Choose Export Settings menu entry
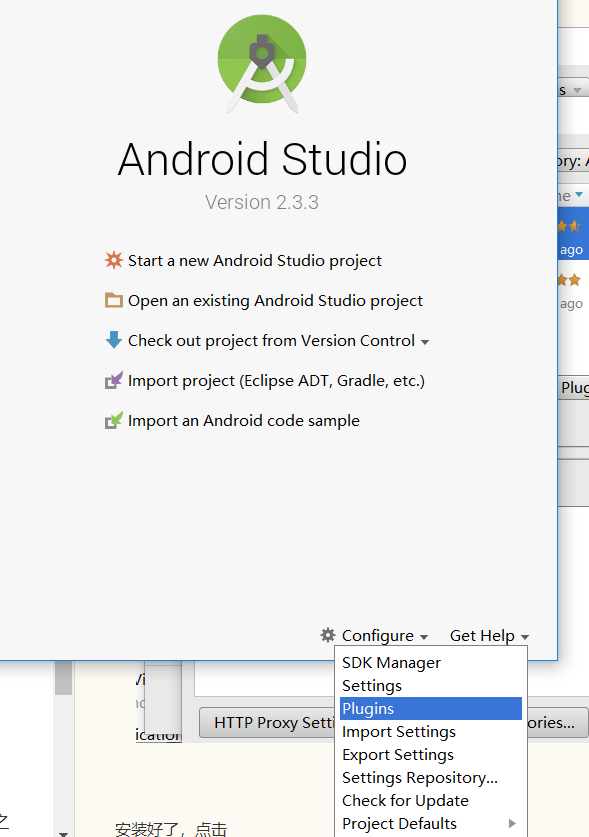Screen dimensions: 589x837 pos(431,754)
